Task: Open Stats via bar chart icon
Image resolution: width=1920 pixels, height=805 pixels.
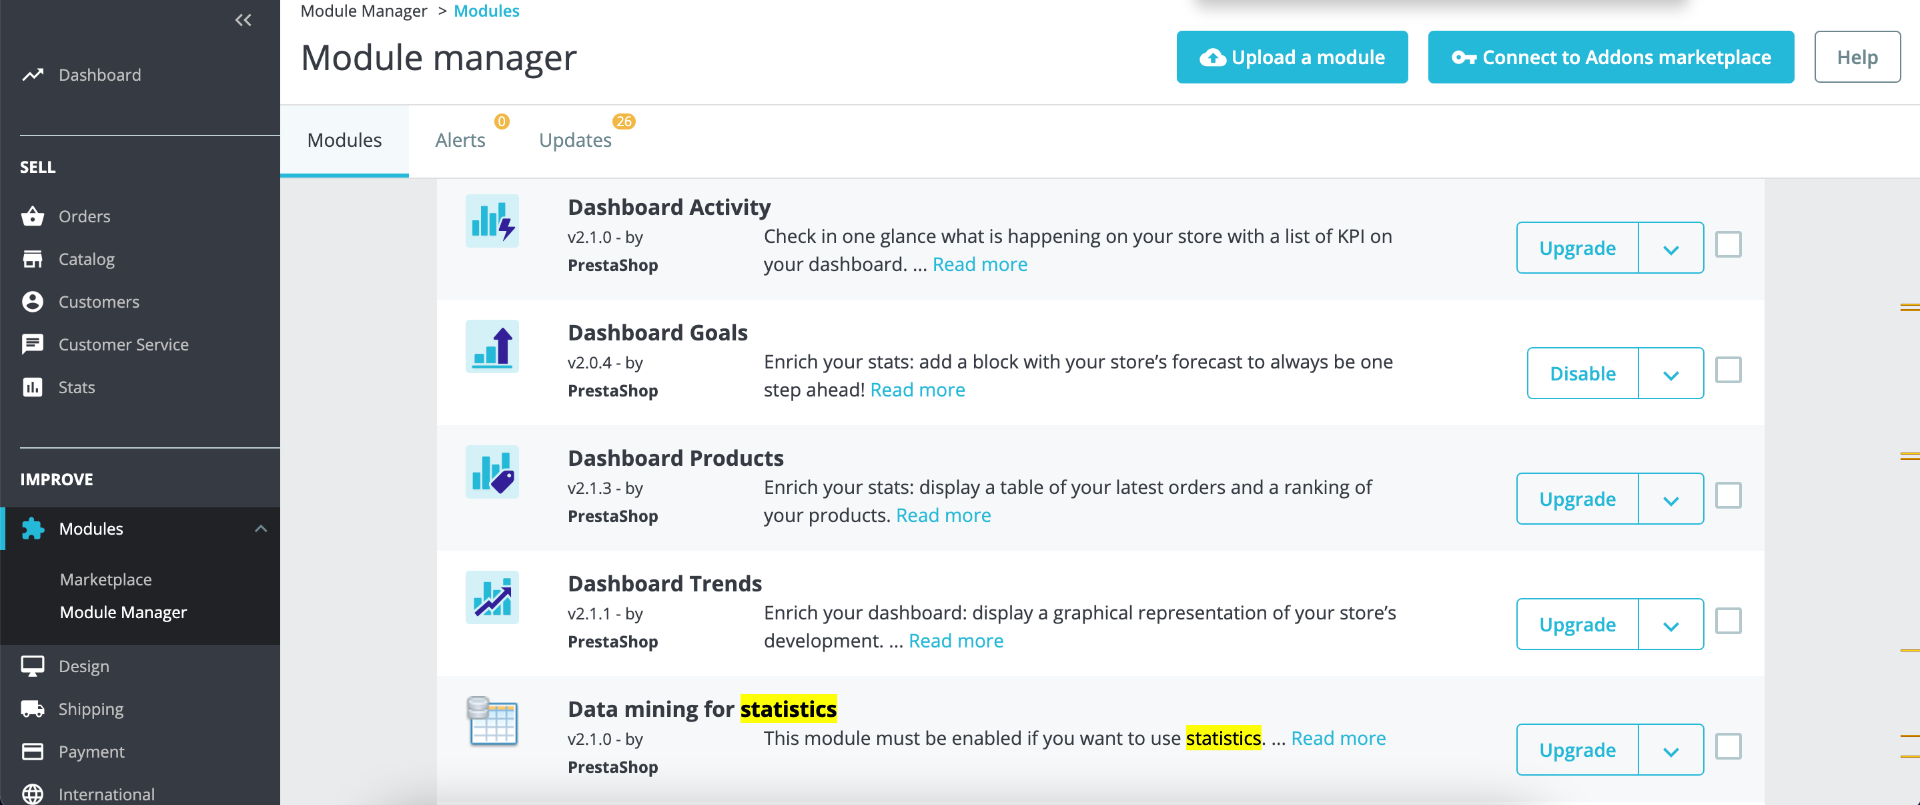Action: (x=33, y=387)
